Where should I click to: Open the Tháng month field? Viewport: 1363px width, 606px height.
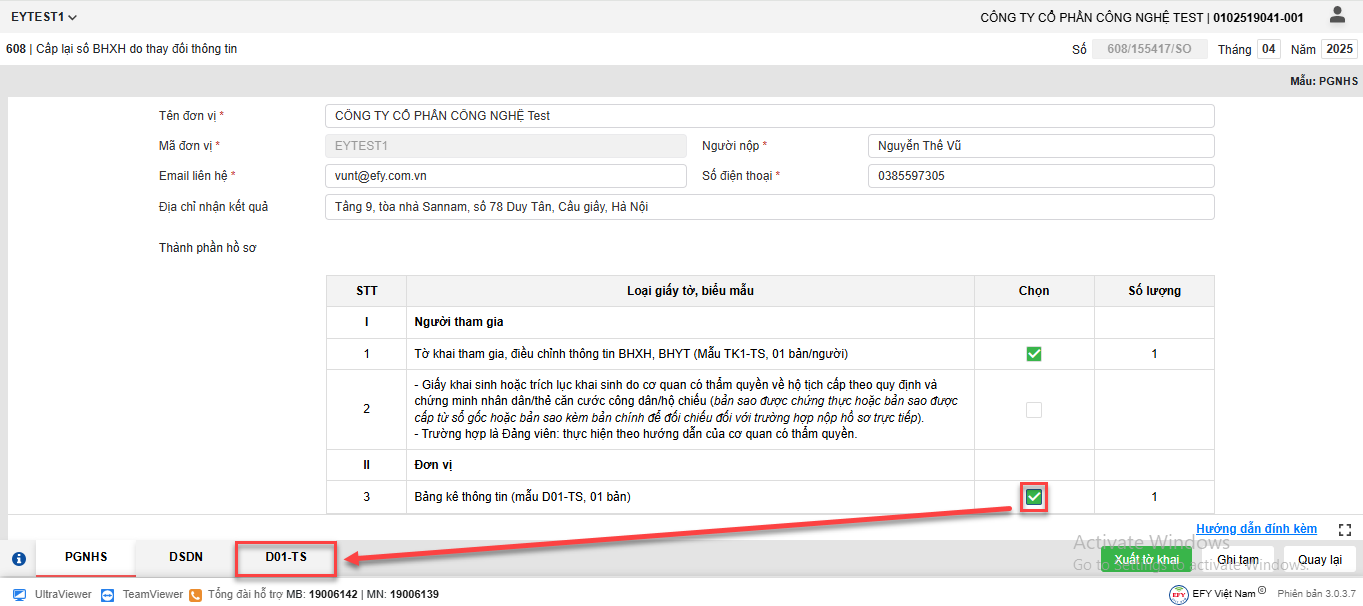tap(1268, 49)
